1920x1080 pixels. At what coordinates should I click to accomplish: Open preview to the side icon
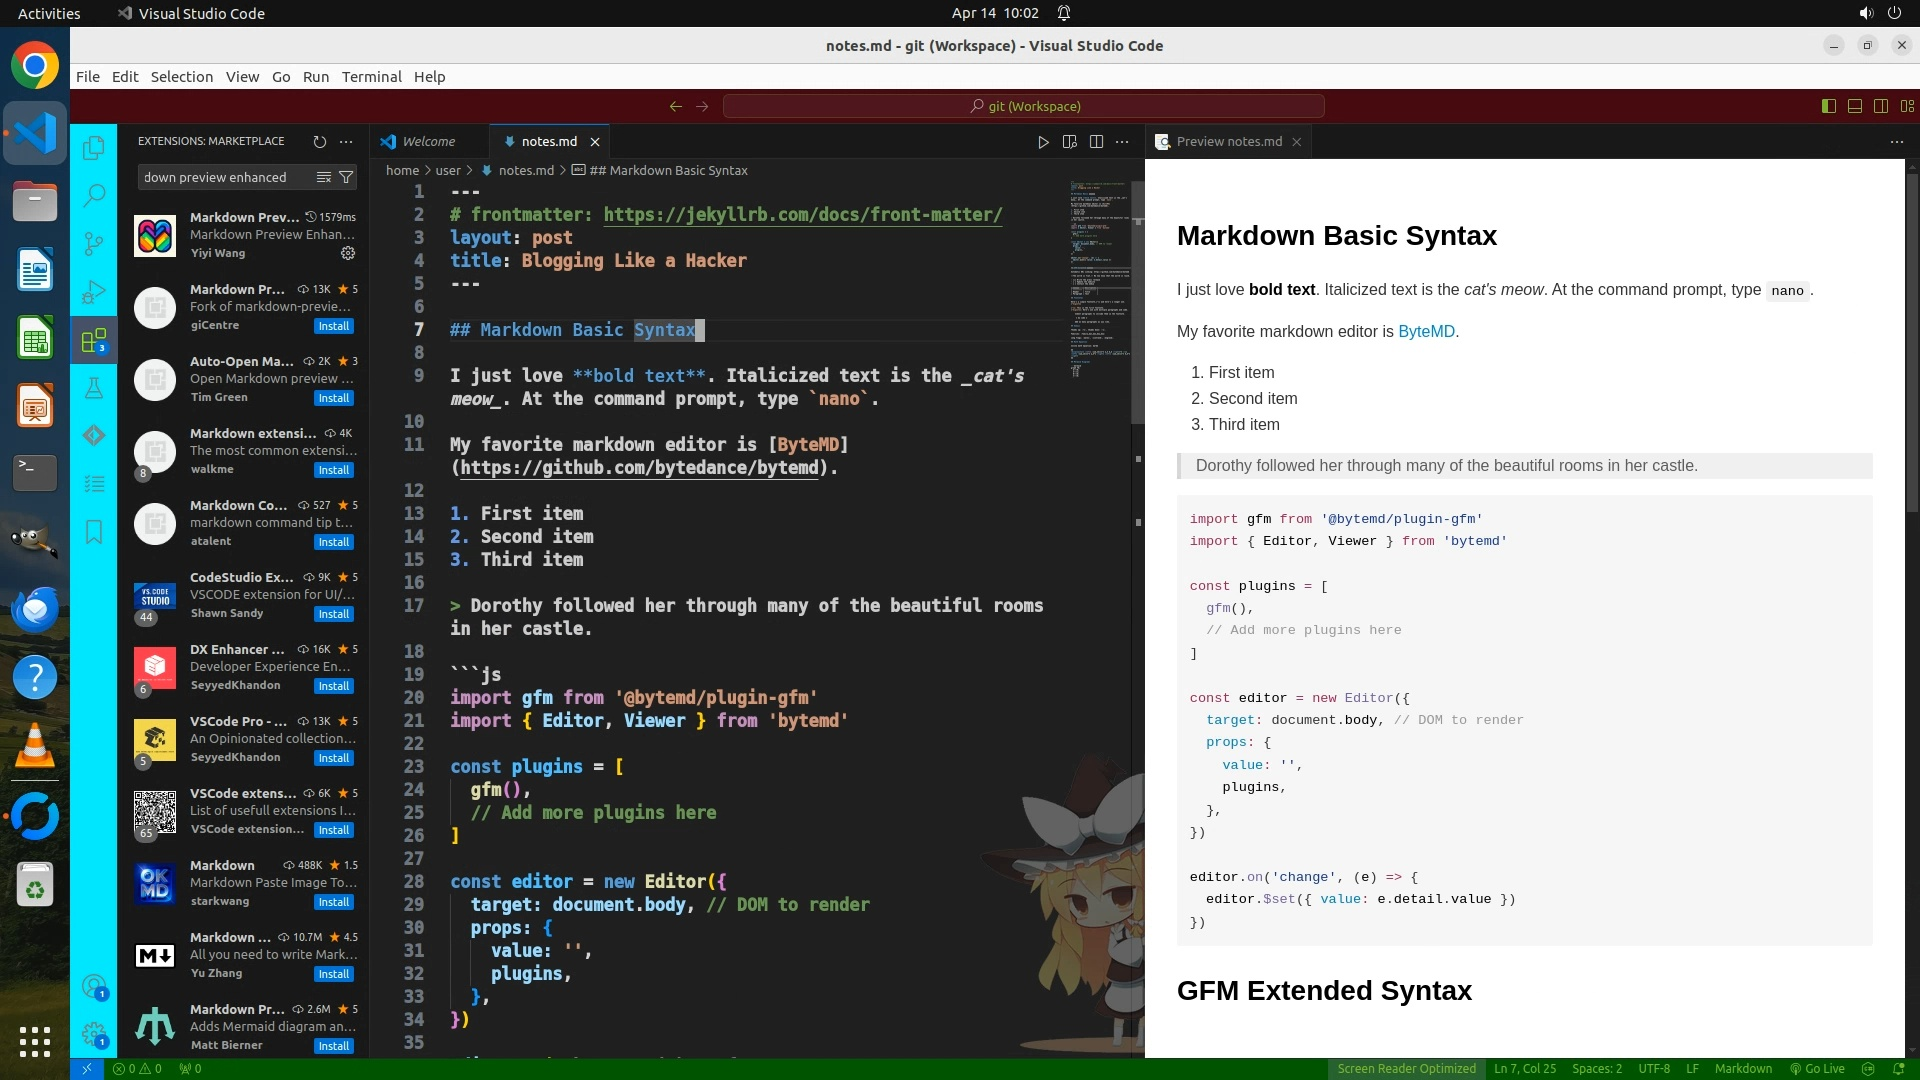(x=1070, y=142)
